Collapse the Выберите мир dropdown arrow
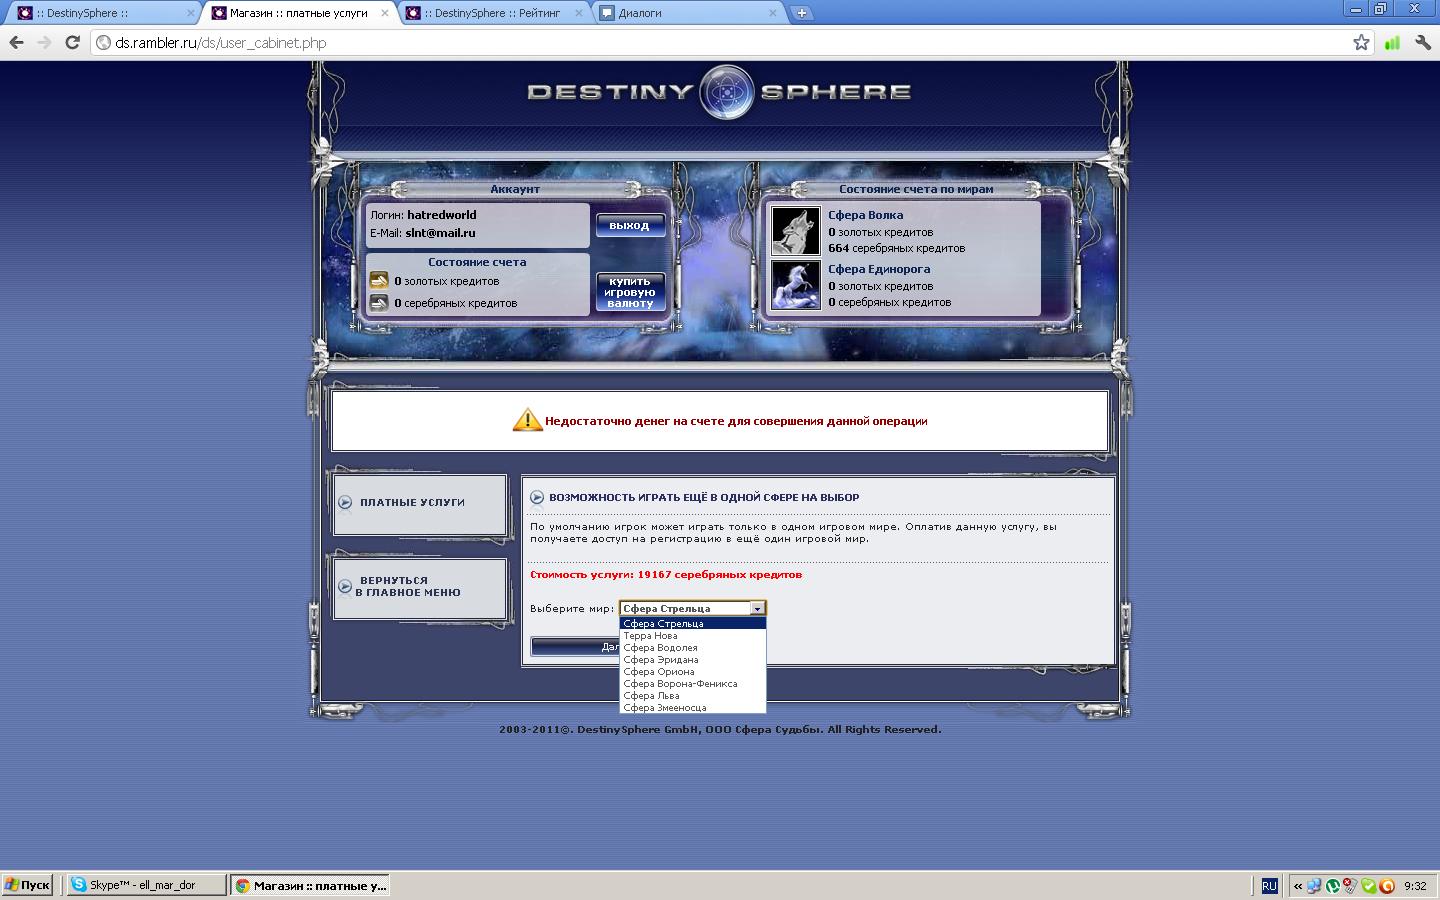The width and height of the screenshot is (1440, 900). click(757, 608)
